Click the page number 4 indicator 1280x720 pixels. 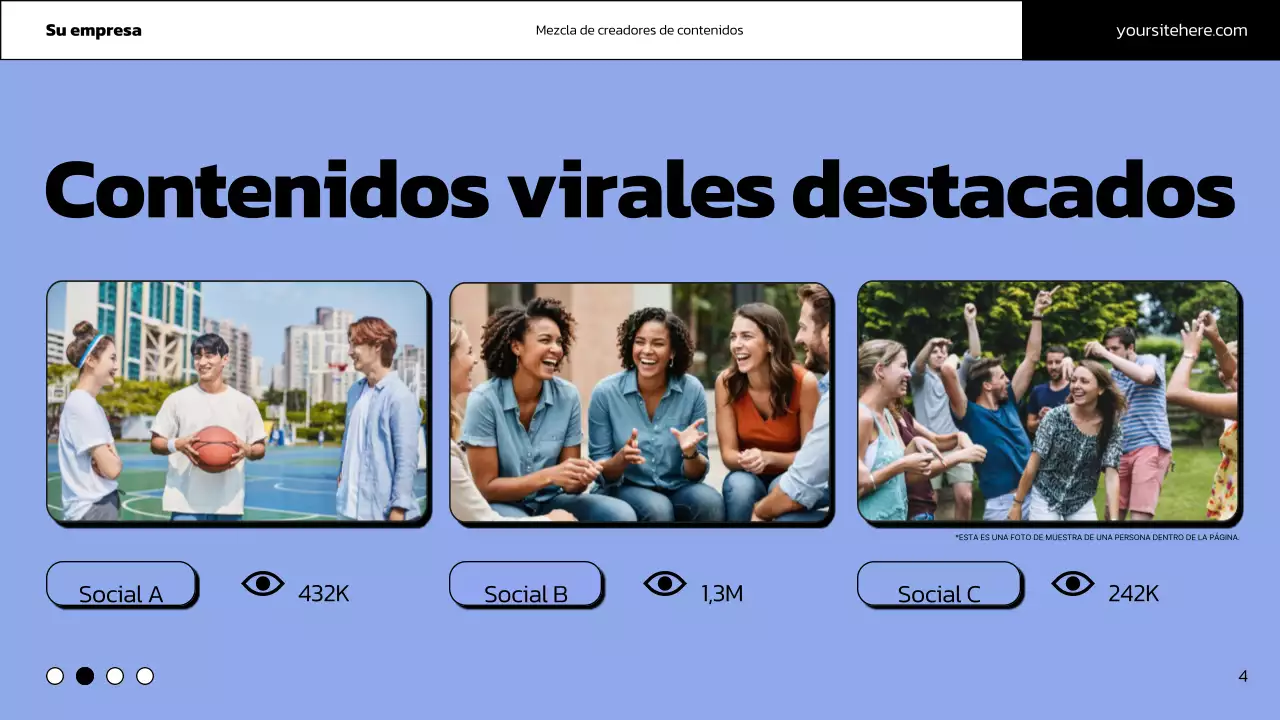[x=1244, y=676]
